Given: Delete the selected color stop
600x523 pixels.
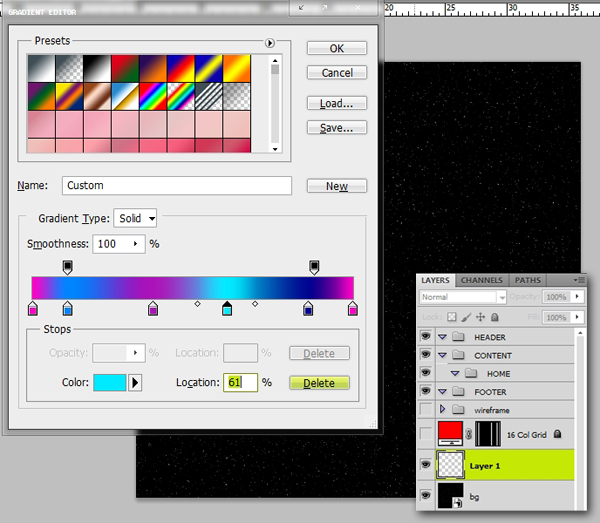Looking at the screenshot, I should click(320, 383).
